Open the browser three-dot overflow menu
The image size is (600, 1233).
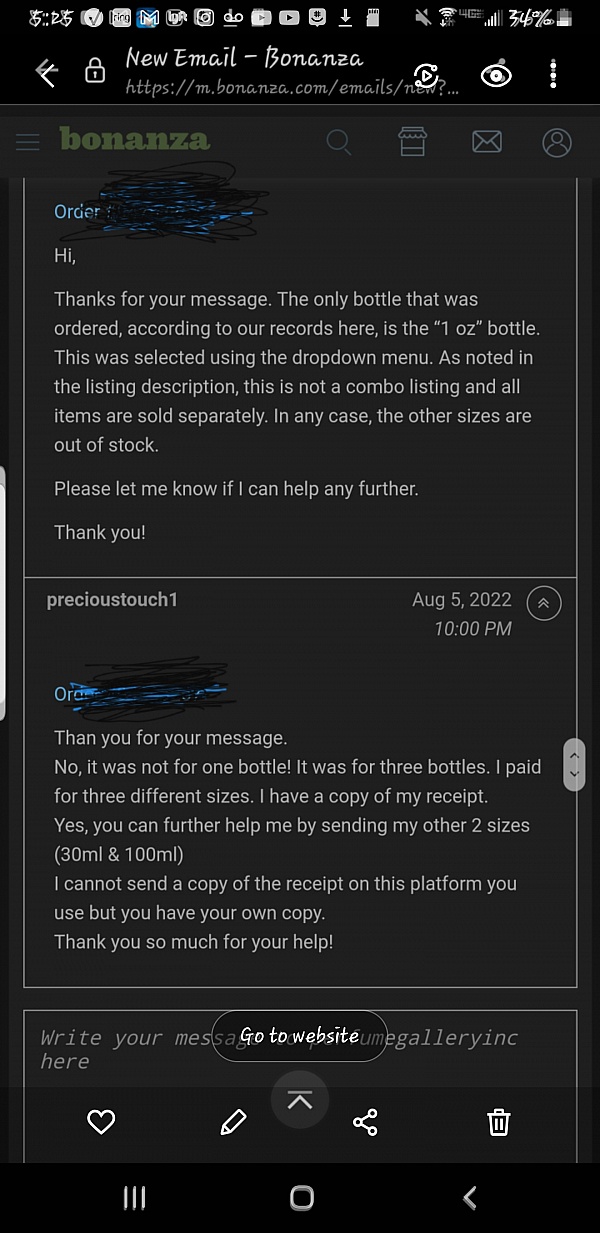(552, 73)
